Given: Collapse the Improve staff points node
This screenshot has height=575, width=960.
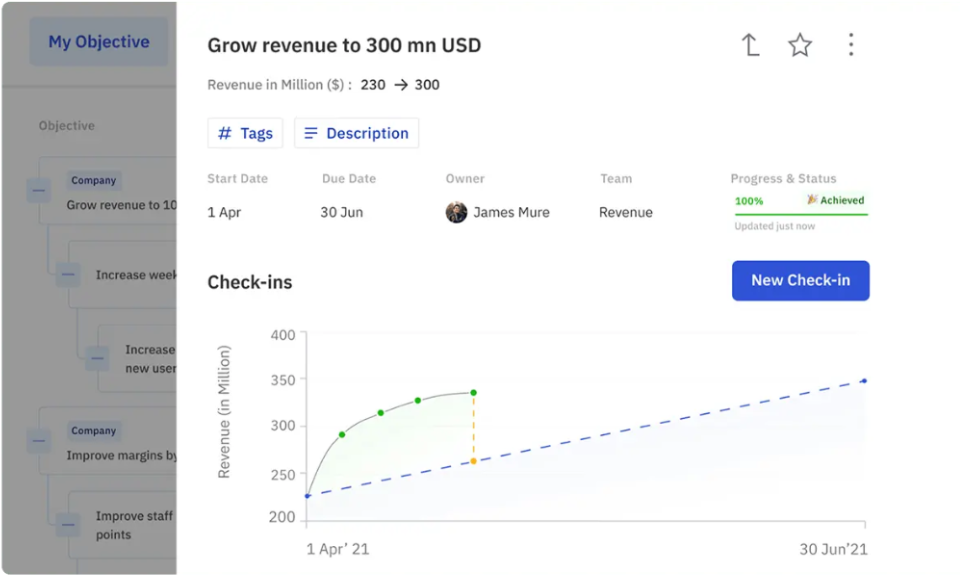Looking at the screenshot, I should click(x=68, y=525).
